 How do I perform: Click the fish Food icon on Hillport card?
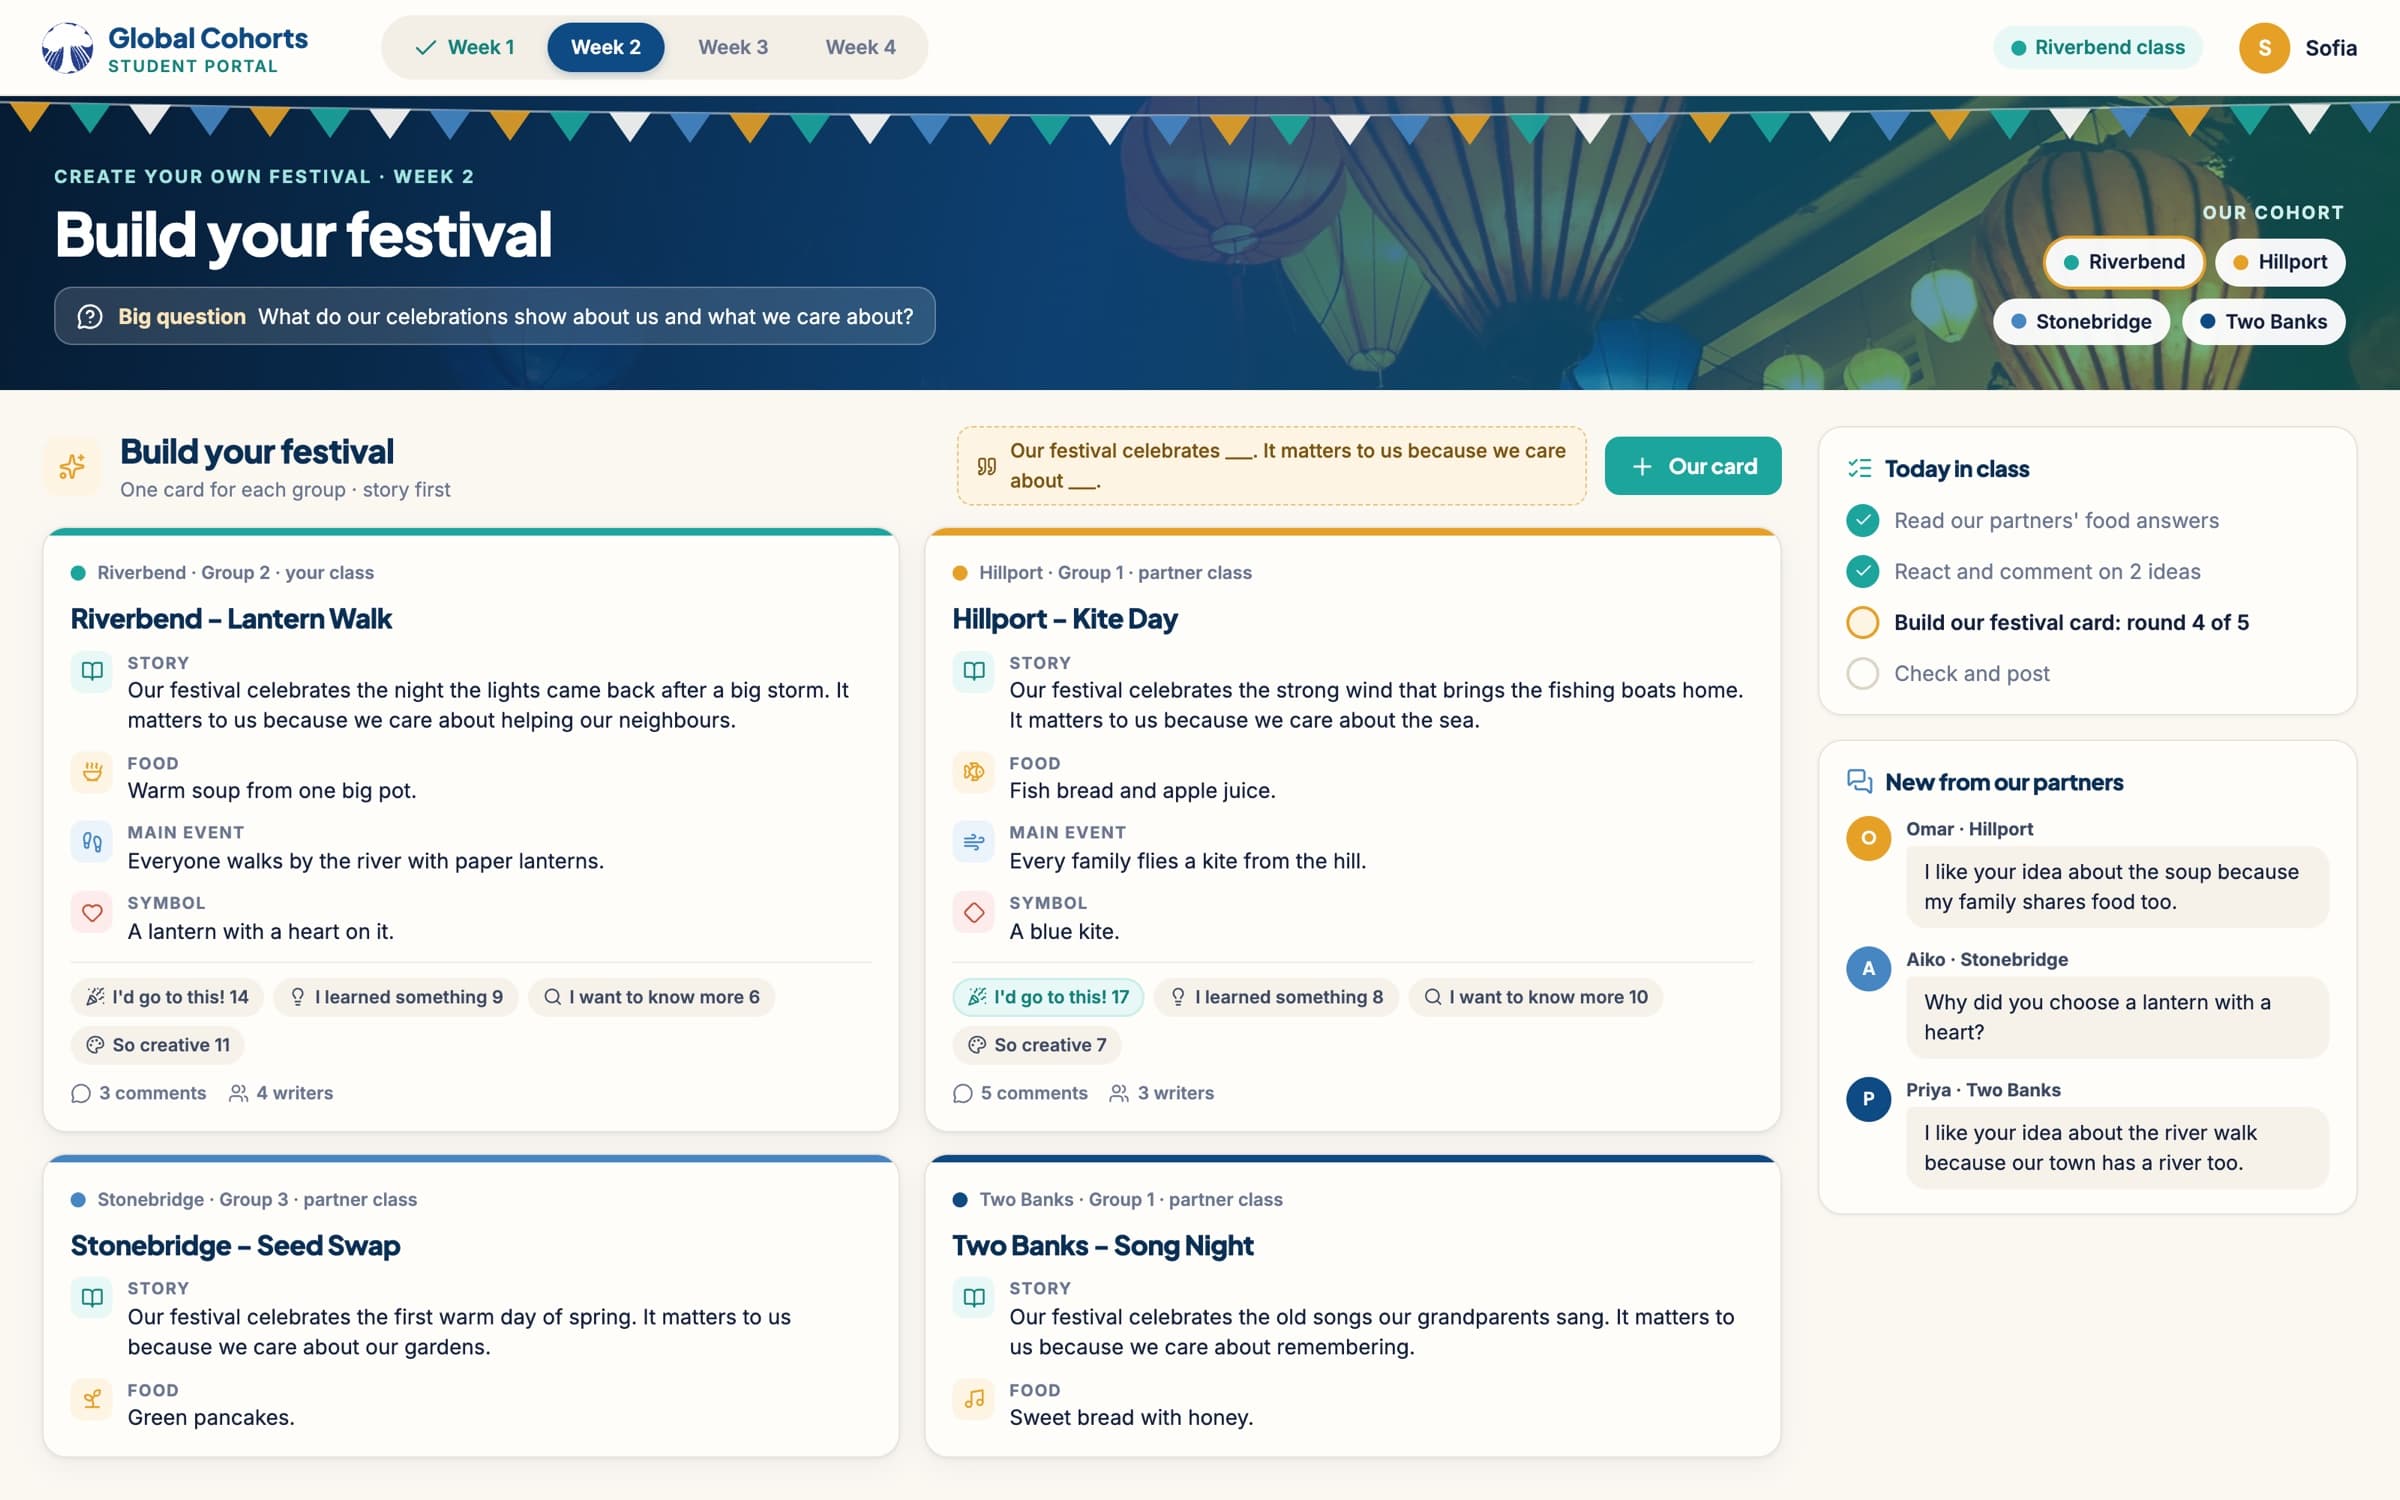tap(974, 771)
